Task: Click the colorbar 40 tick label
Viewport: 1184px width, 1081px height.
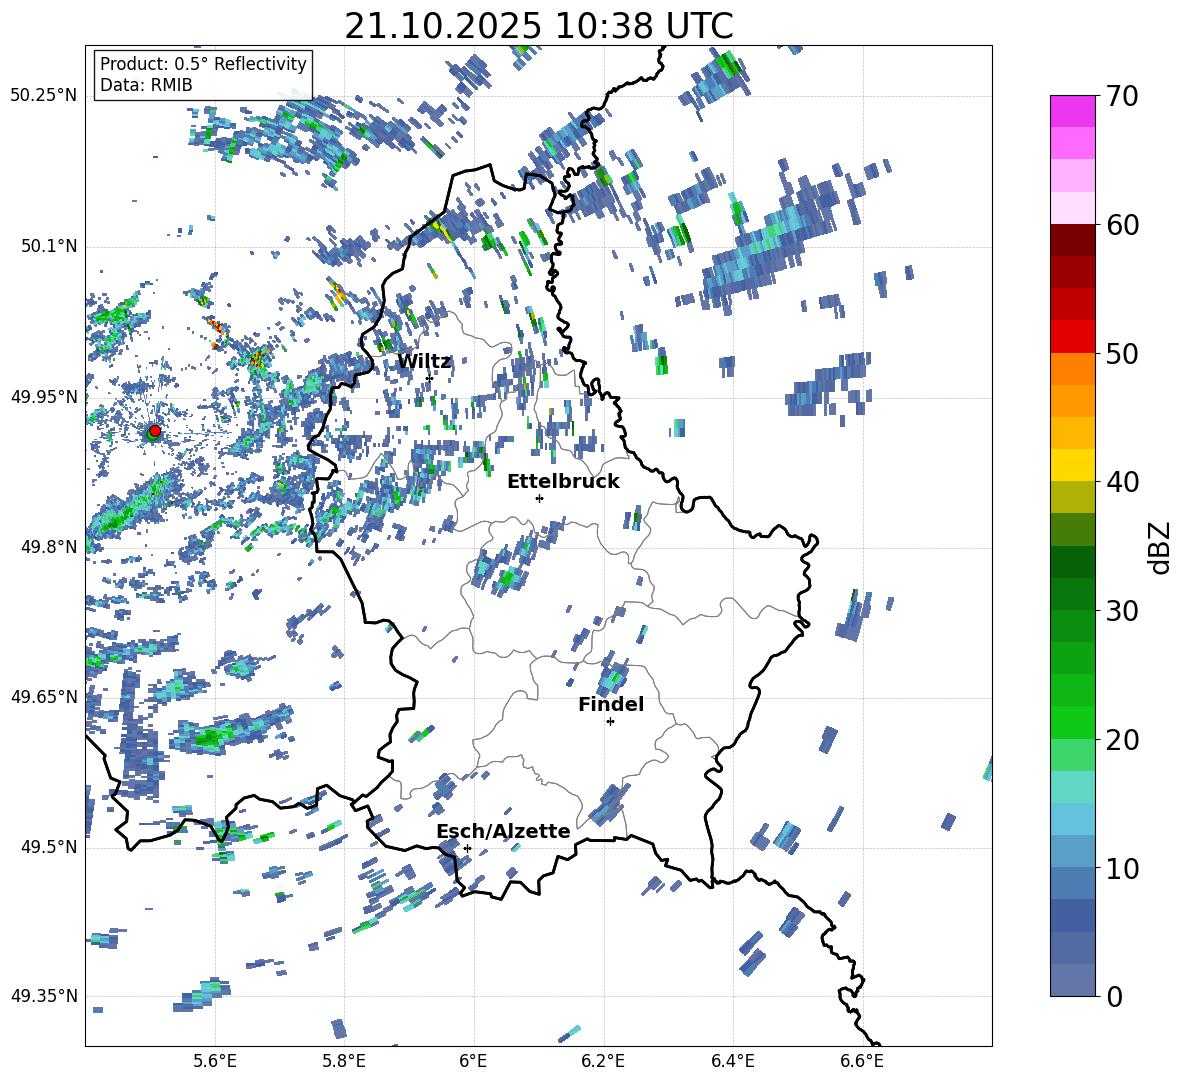Action: tap(1122, 482)
